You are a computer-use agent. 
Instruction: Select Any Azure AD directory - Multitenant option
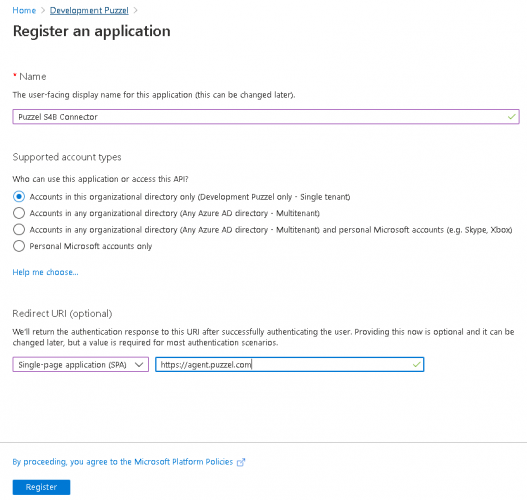click(x=19, y=213)
